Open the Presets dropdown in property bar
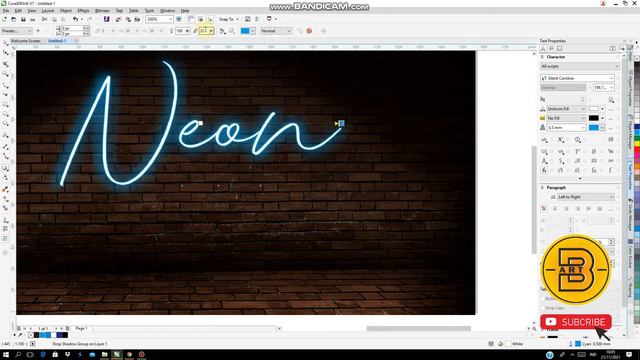This screenshot has width=640, height=360. pyautogui.click(x=16, y=31)
